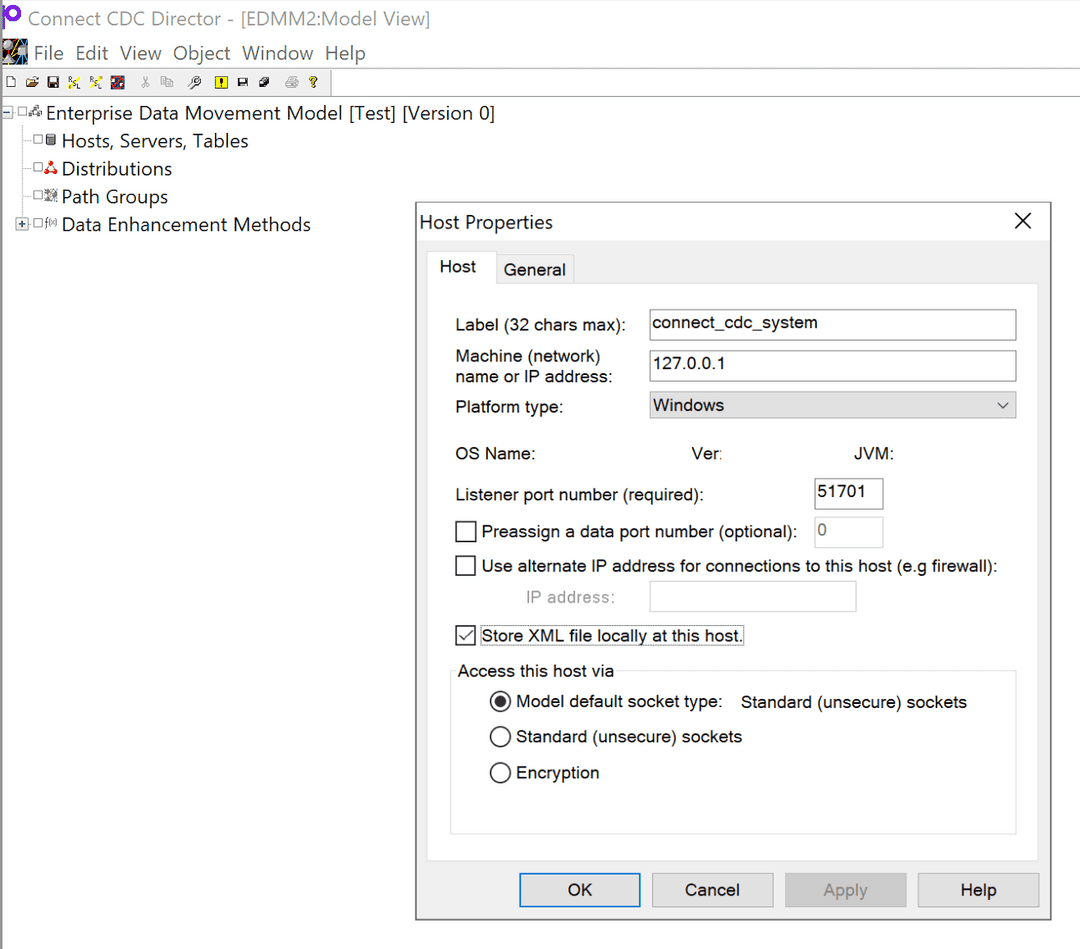Uncheck Store XML file locally at this host
Image resolution: width=1080 pixels, height=949 pixels.
tap(465, 635)
